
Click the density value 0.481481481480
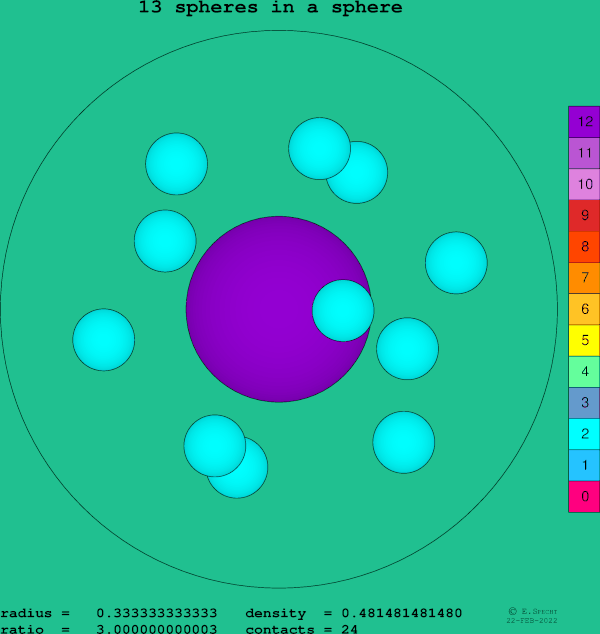click(x=401, y=613)
